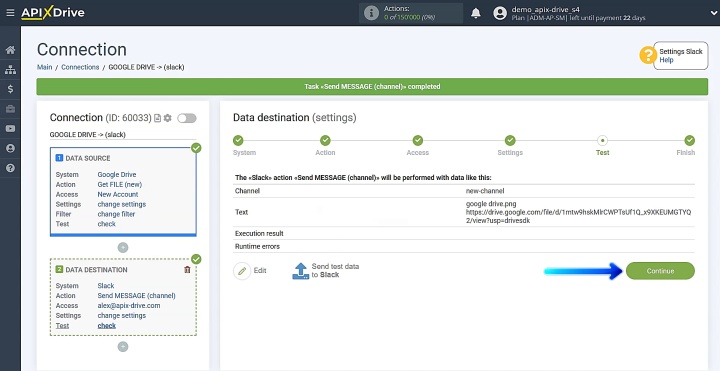Screen dimensions: 720x371
Task: Open the briefcase sidebar icon
Action: point(10,109)
